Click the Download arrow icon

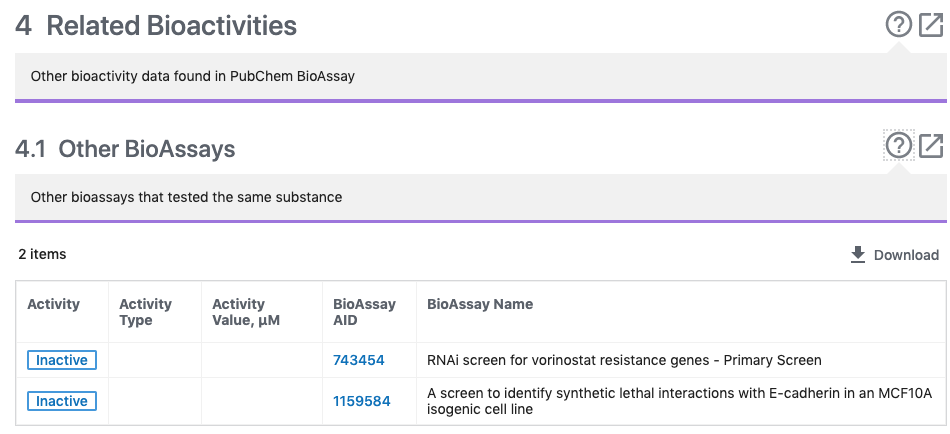tap(858, 255)
